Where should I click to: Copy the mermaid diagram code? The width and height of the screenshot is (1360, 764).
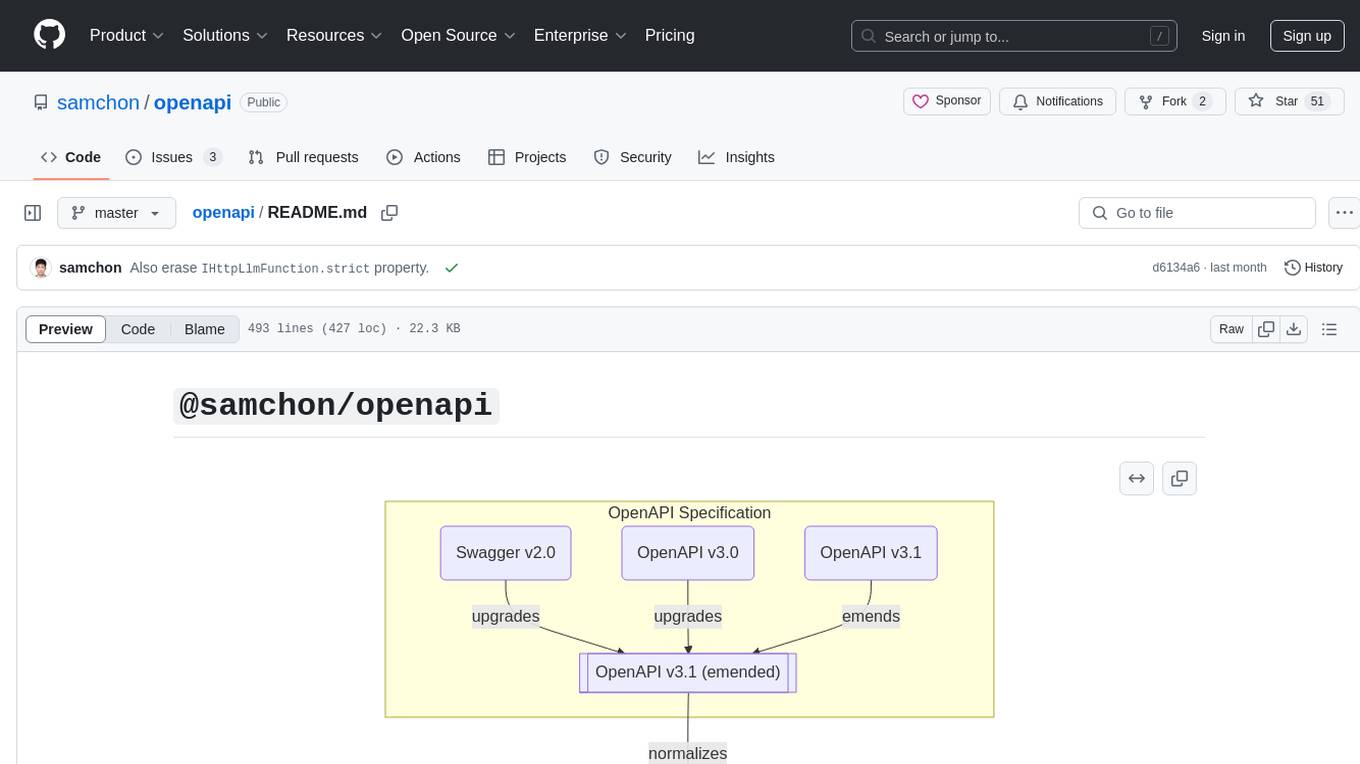click(x=1180, y=479)
